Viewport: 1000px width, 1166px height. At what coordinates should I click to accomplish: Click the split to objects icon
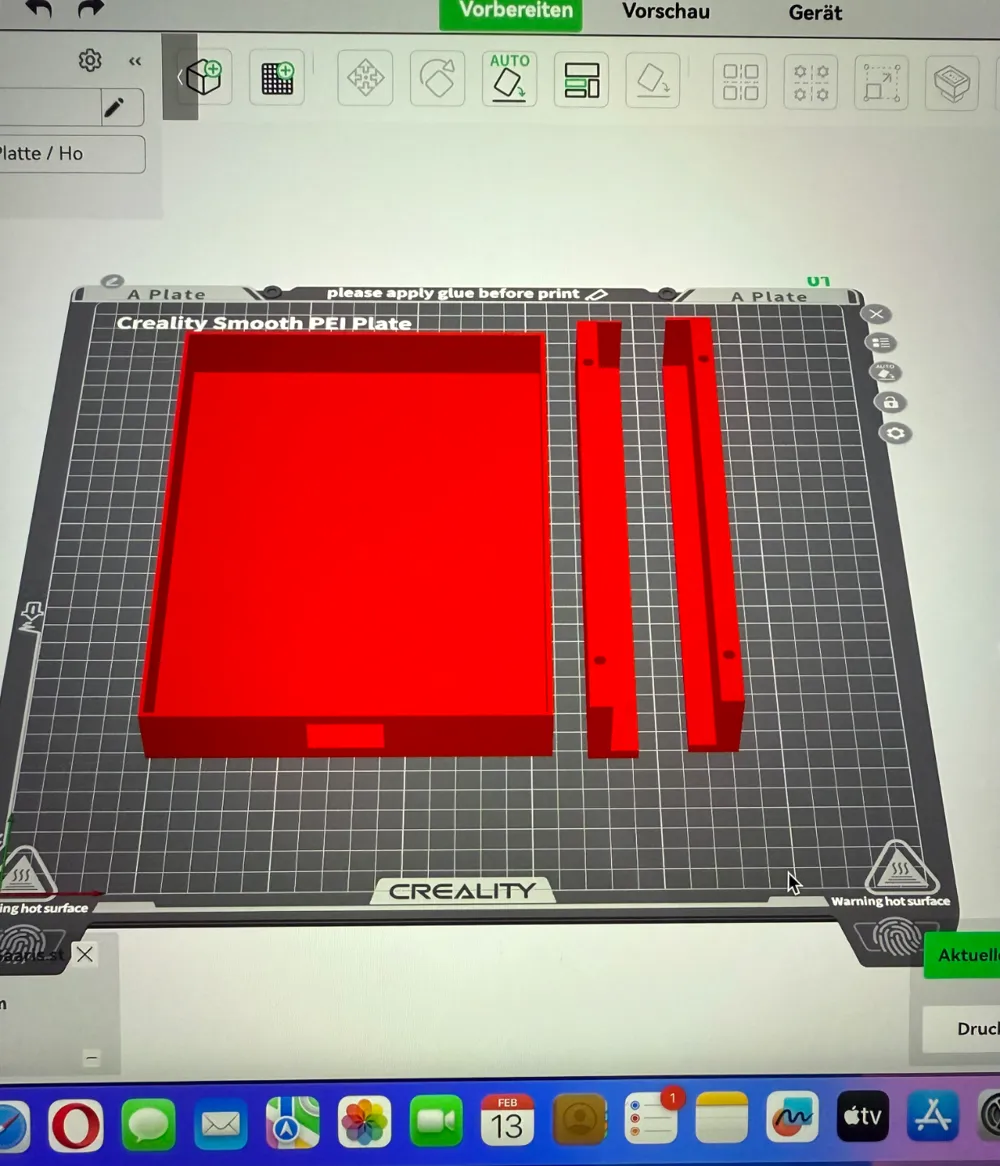click(x=740, y=82)
